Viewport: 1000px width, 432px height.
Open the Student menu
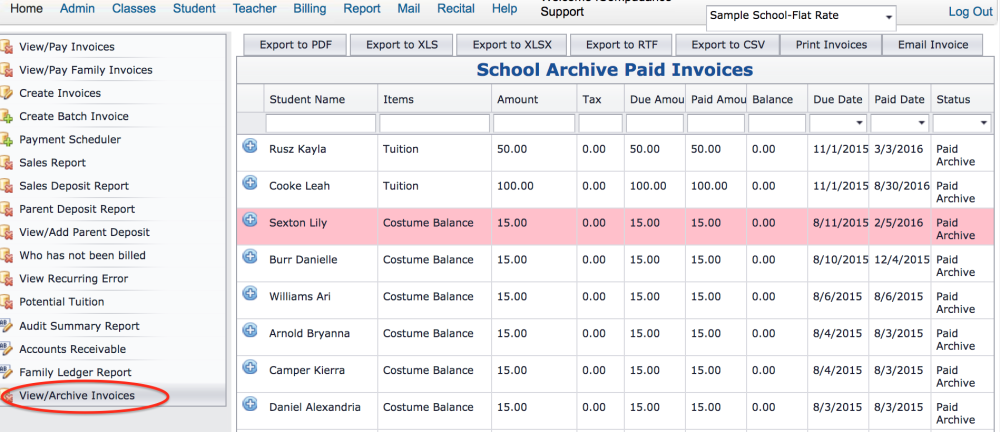pos(195,9)
